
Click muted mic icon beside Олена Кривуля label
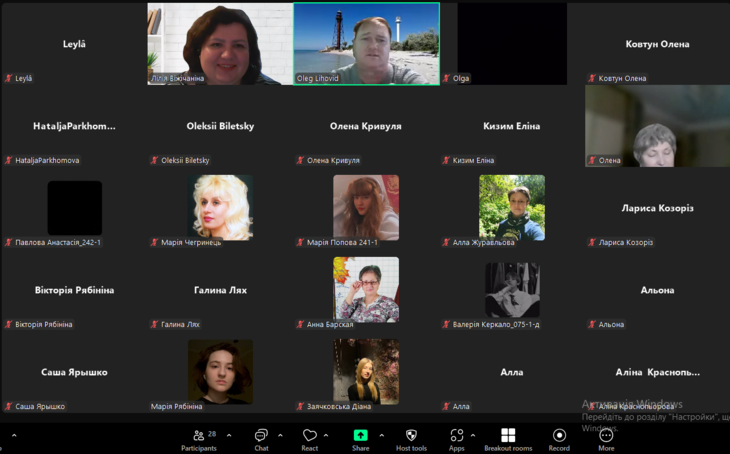click(x=300, y=160)
